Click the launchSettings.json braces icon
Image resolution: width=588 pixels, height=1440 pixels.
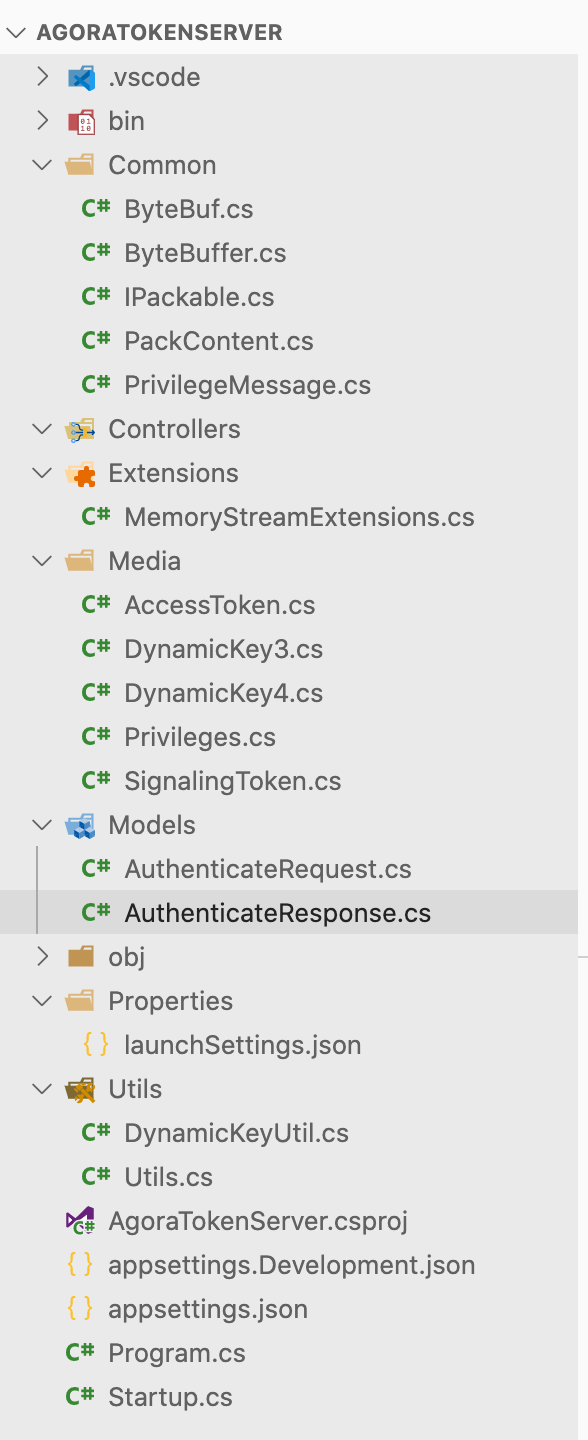(96, 1045)
